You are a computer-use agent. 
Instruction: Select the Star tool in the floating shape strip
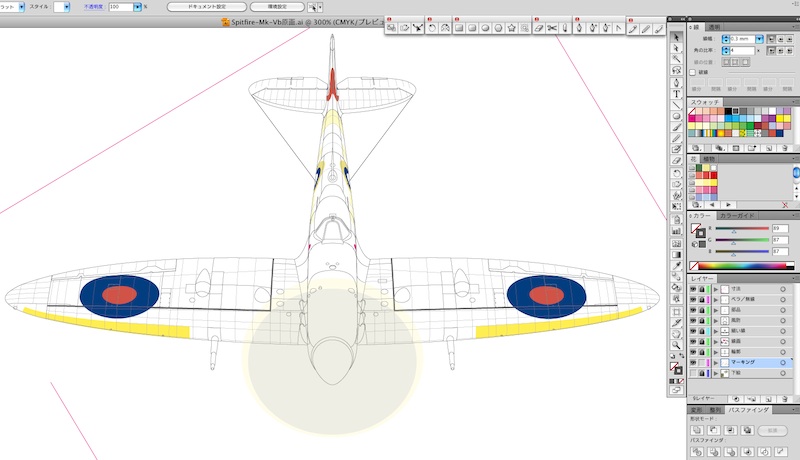(512, 28)
